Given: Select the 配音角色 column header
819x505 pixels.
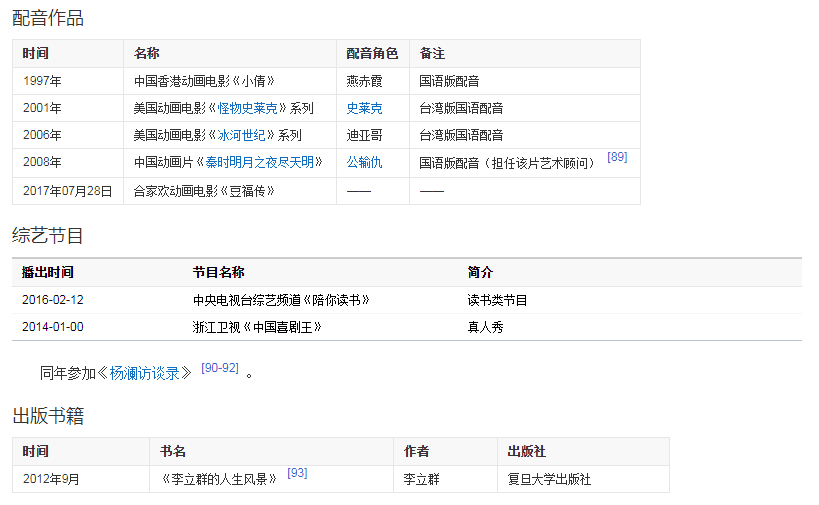Looking at the screenshot, I should click(372, 53).
